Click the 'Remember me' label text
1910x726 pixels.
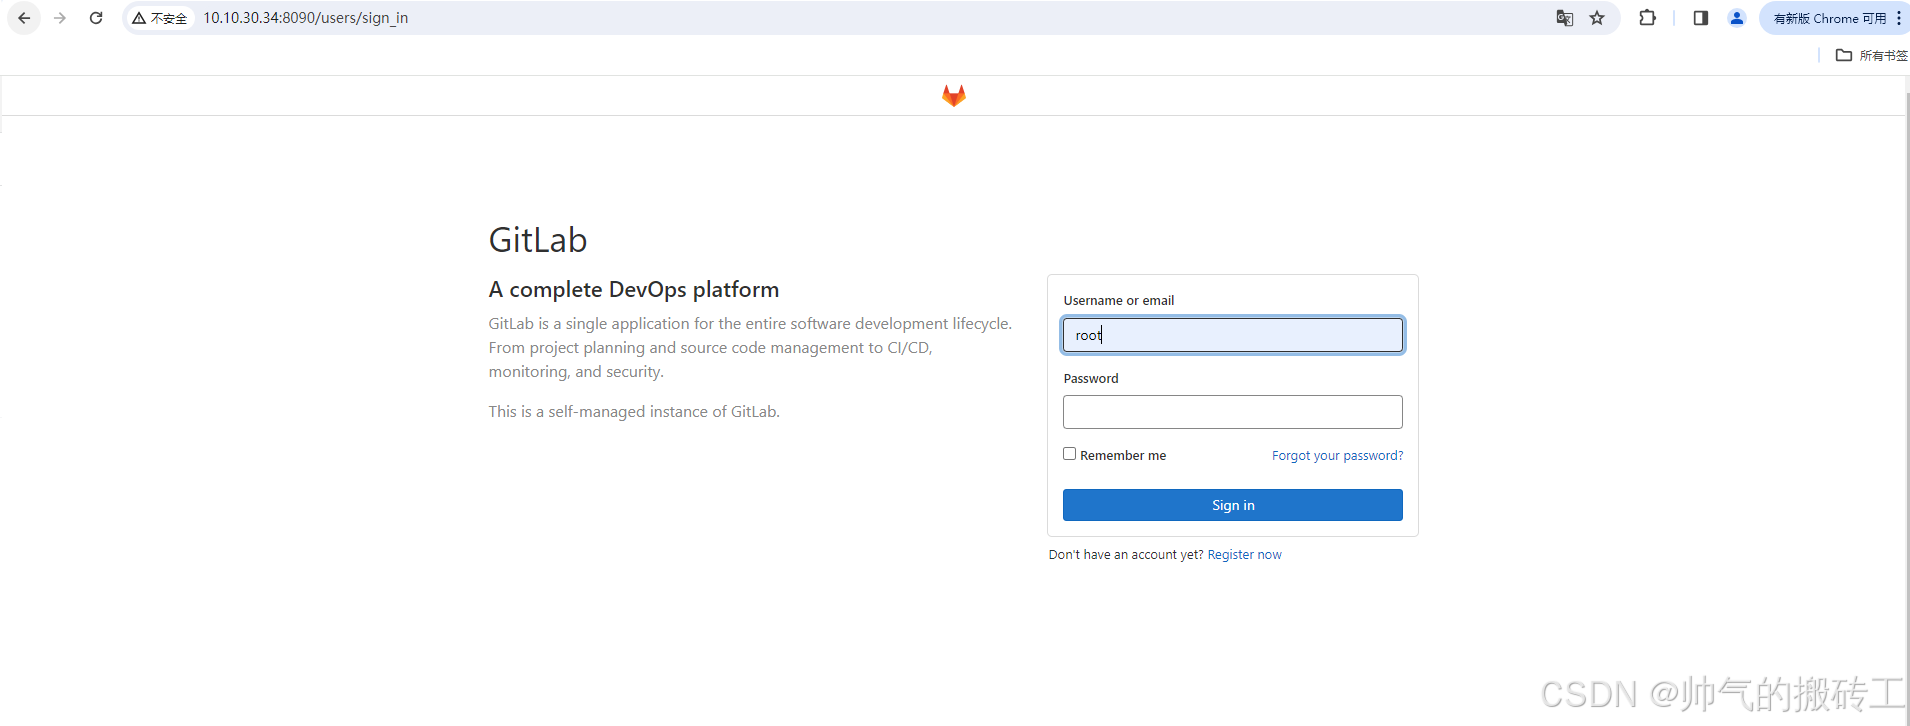1123,455
